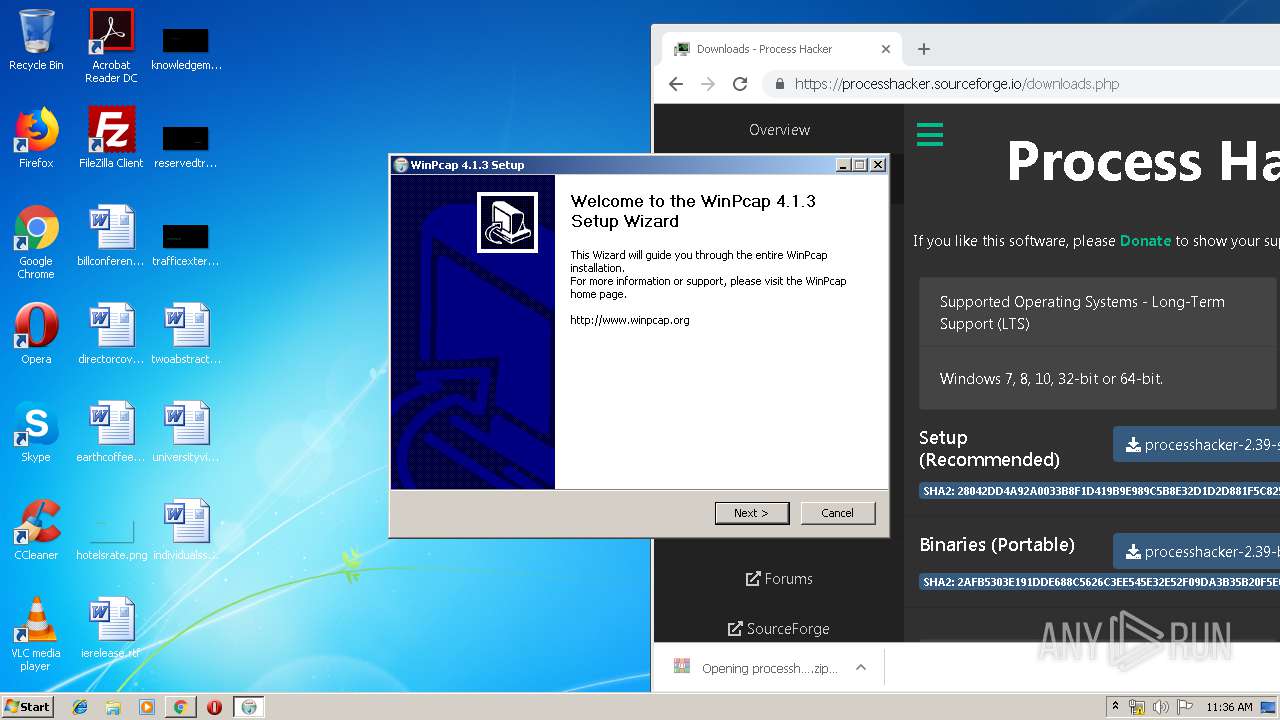Select the knowledgem... desktop file
The image size is (1280, 720).
(x=186, y=47)
